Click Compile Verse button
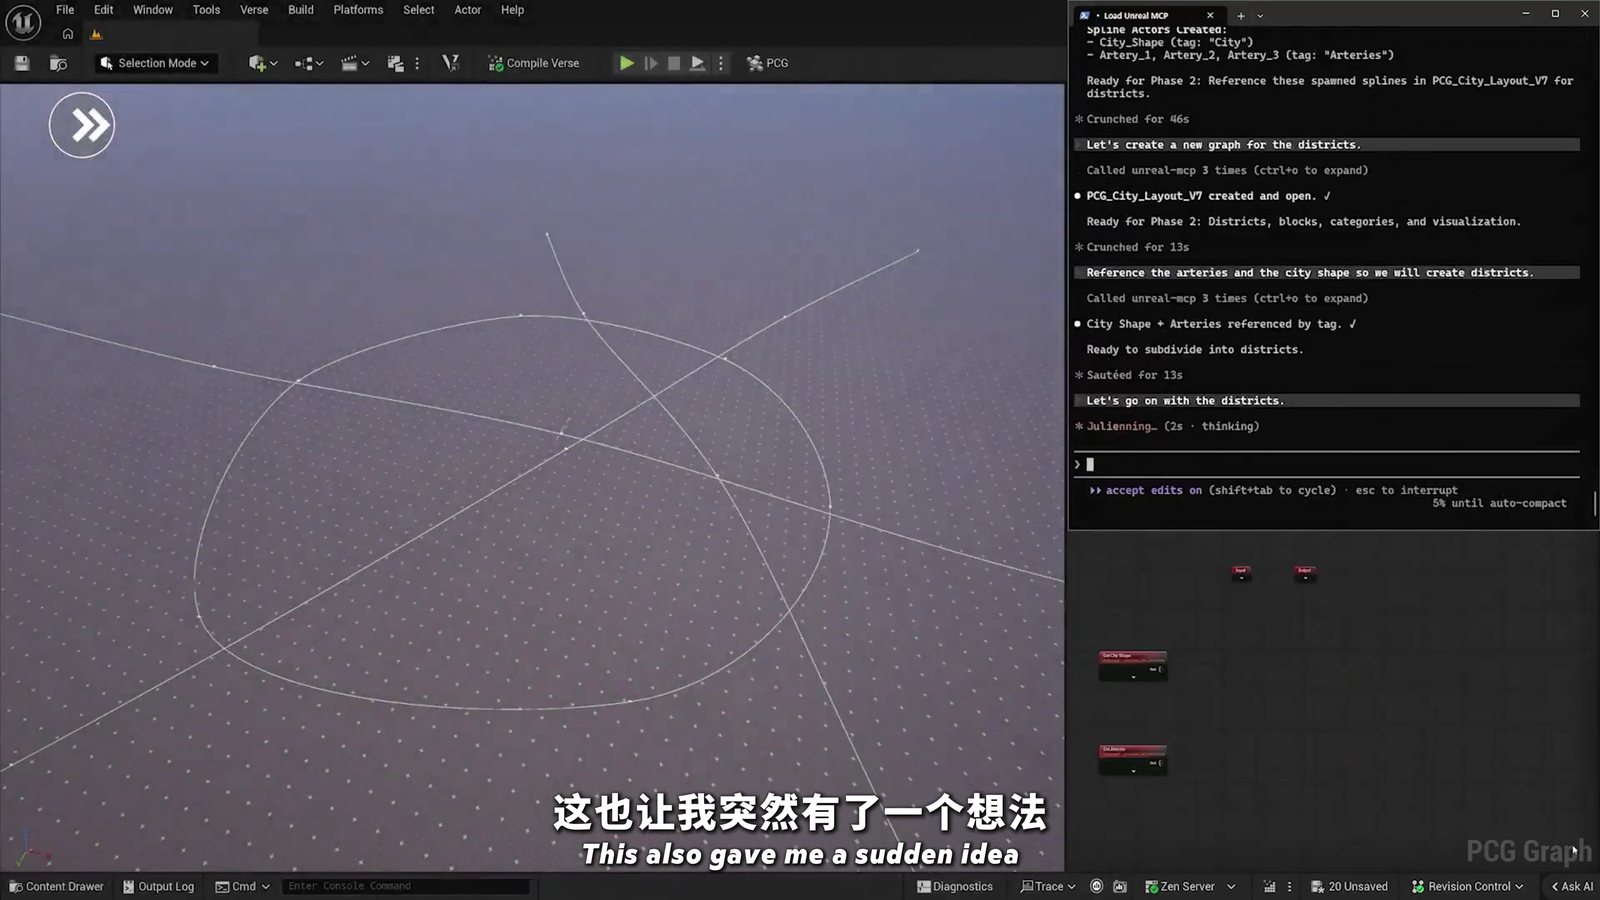Screen dimensions: 1600x900 tap(534, 63)
